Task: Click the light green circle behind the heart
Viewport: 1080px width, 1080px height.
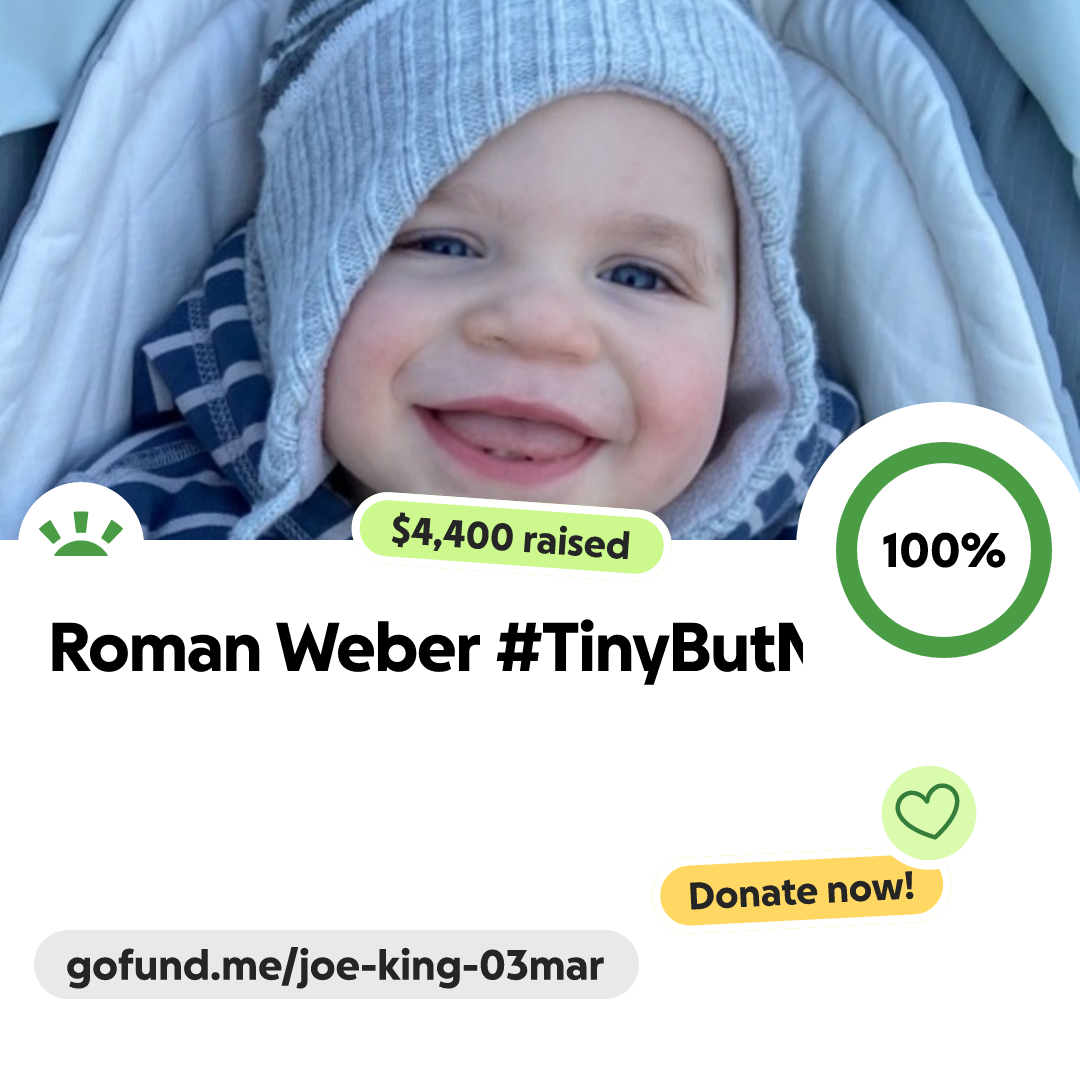Action: [x=928, y=813]
